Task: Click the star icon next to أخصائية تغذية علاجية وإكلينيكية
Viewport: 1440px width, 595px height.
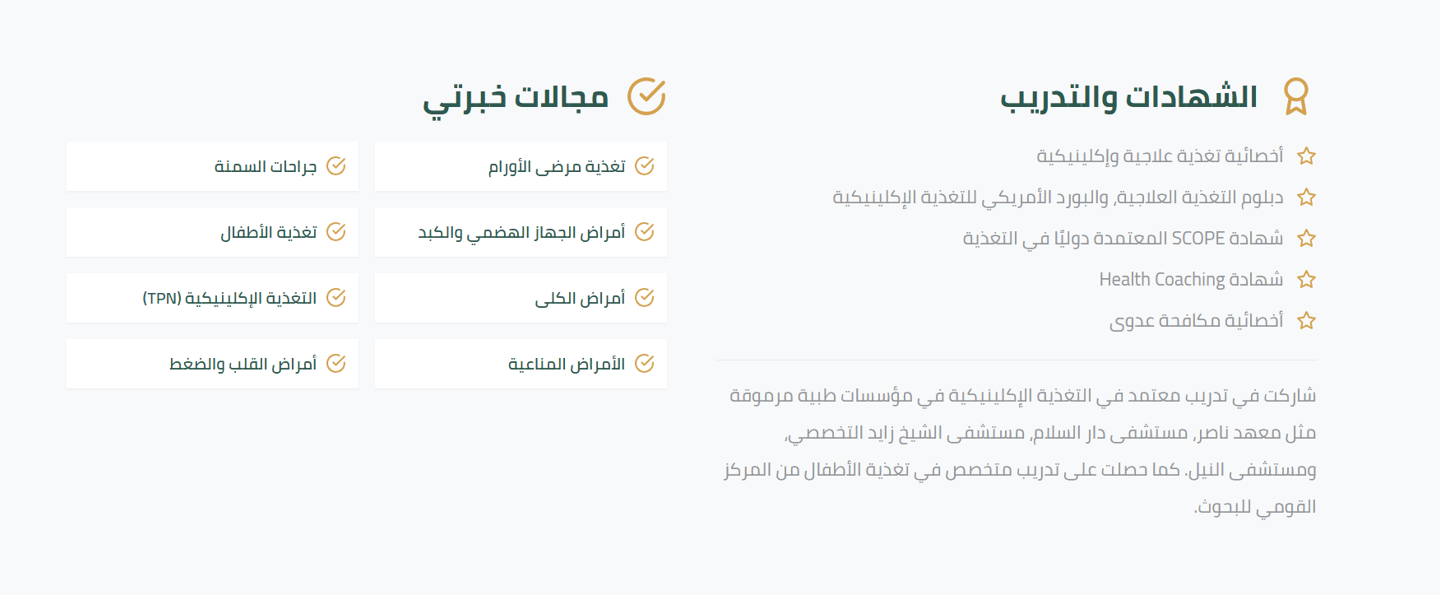Action: pyautogui.click(x=1306, y=156)
